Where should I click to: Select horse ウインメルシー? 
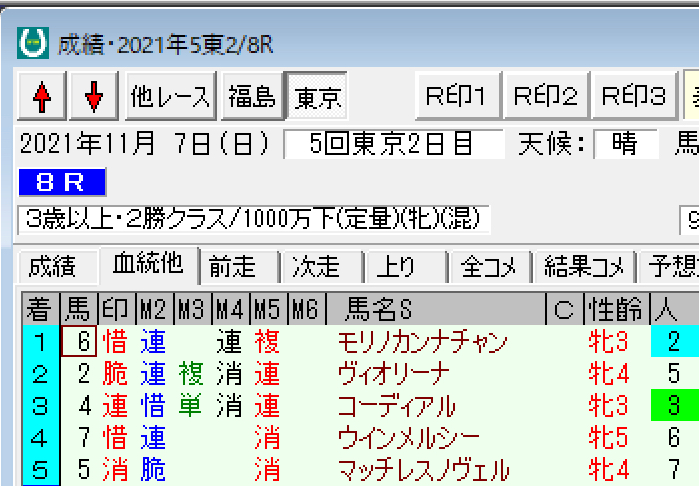[409, 438]
